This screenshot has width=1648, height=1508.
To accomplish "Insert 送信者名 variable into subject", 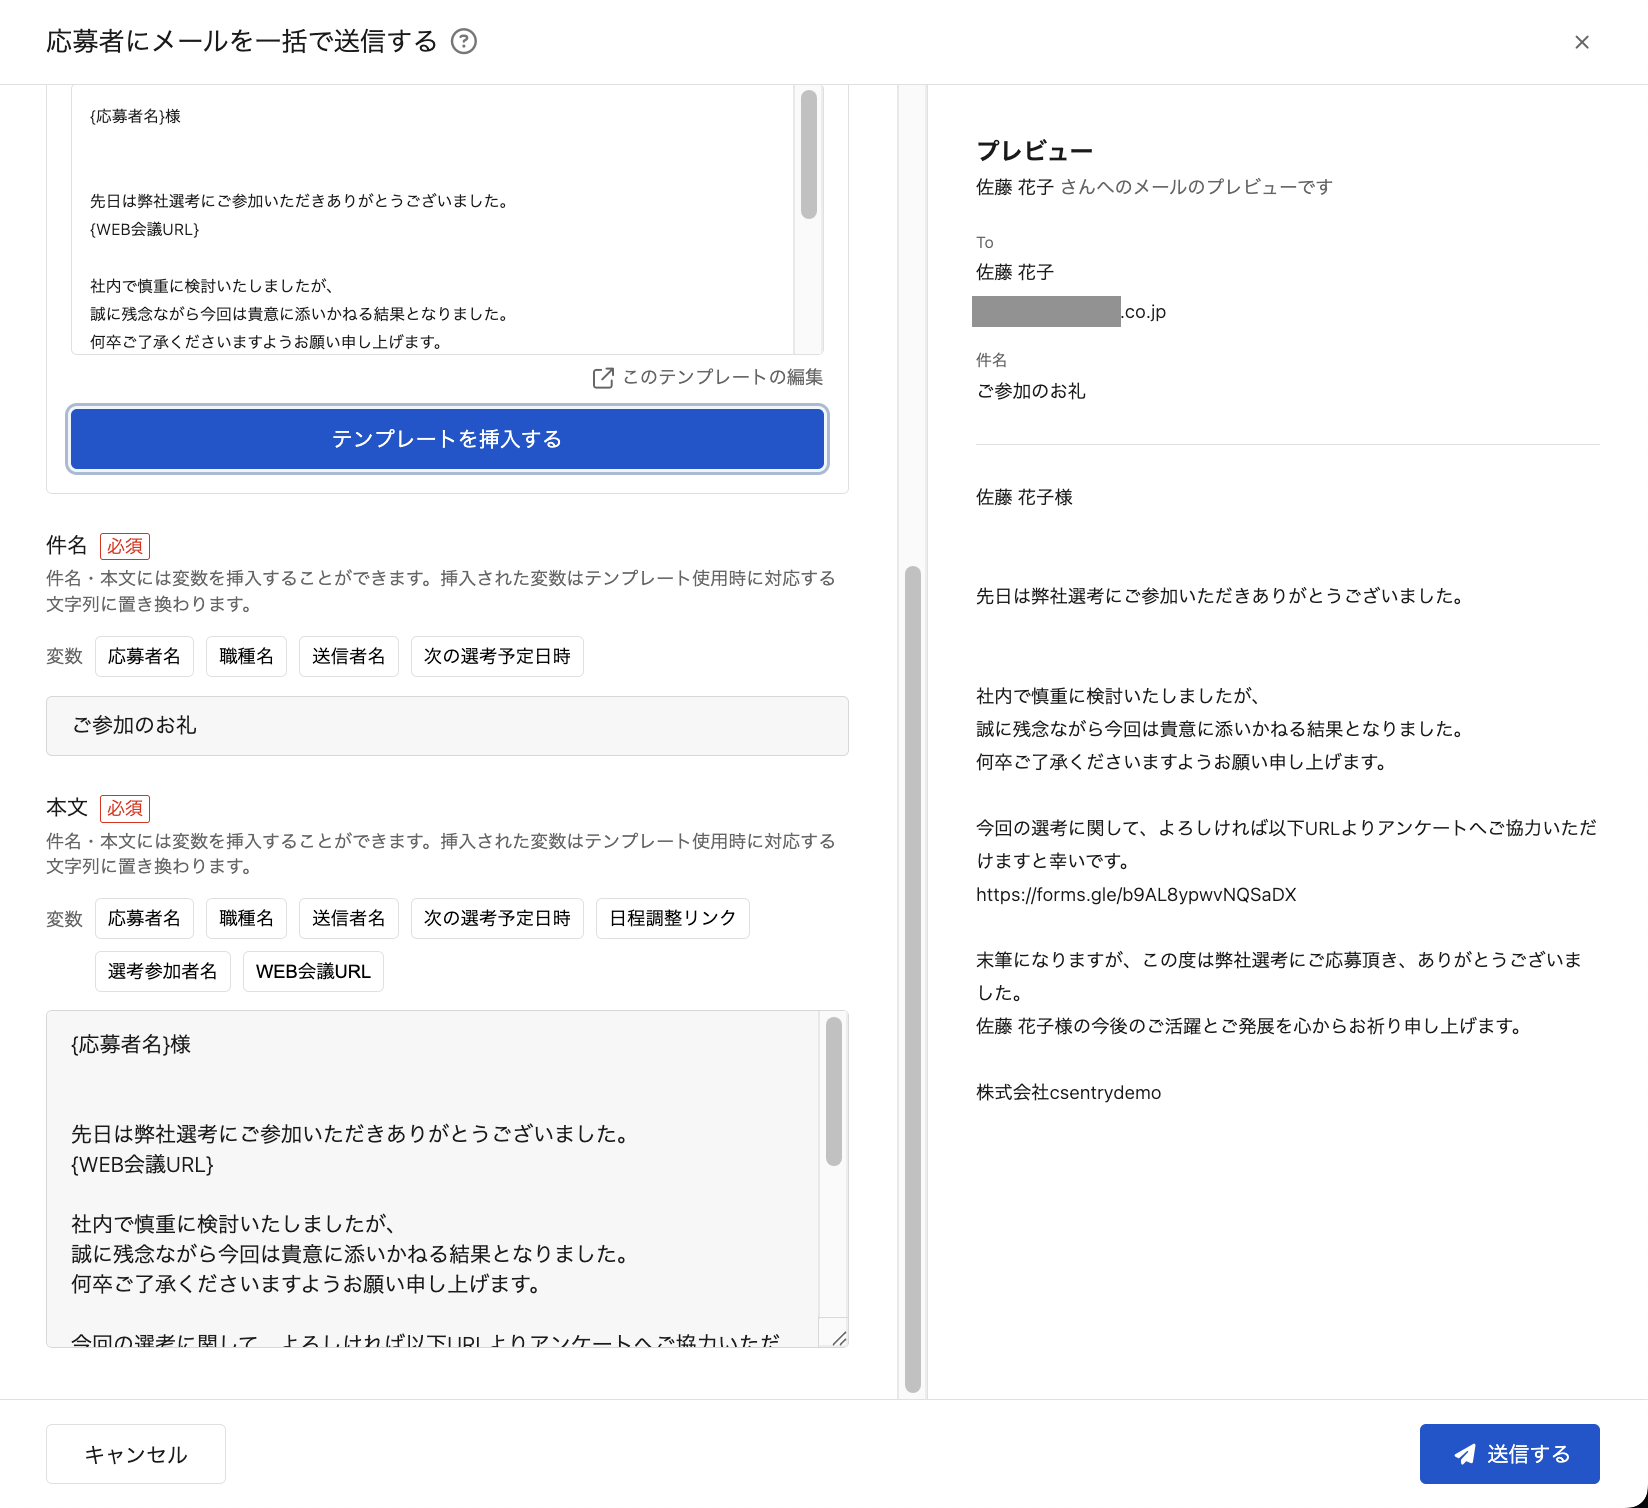I will 348,656.
